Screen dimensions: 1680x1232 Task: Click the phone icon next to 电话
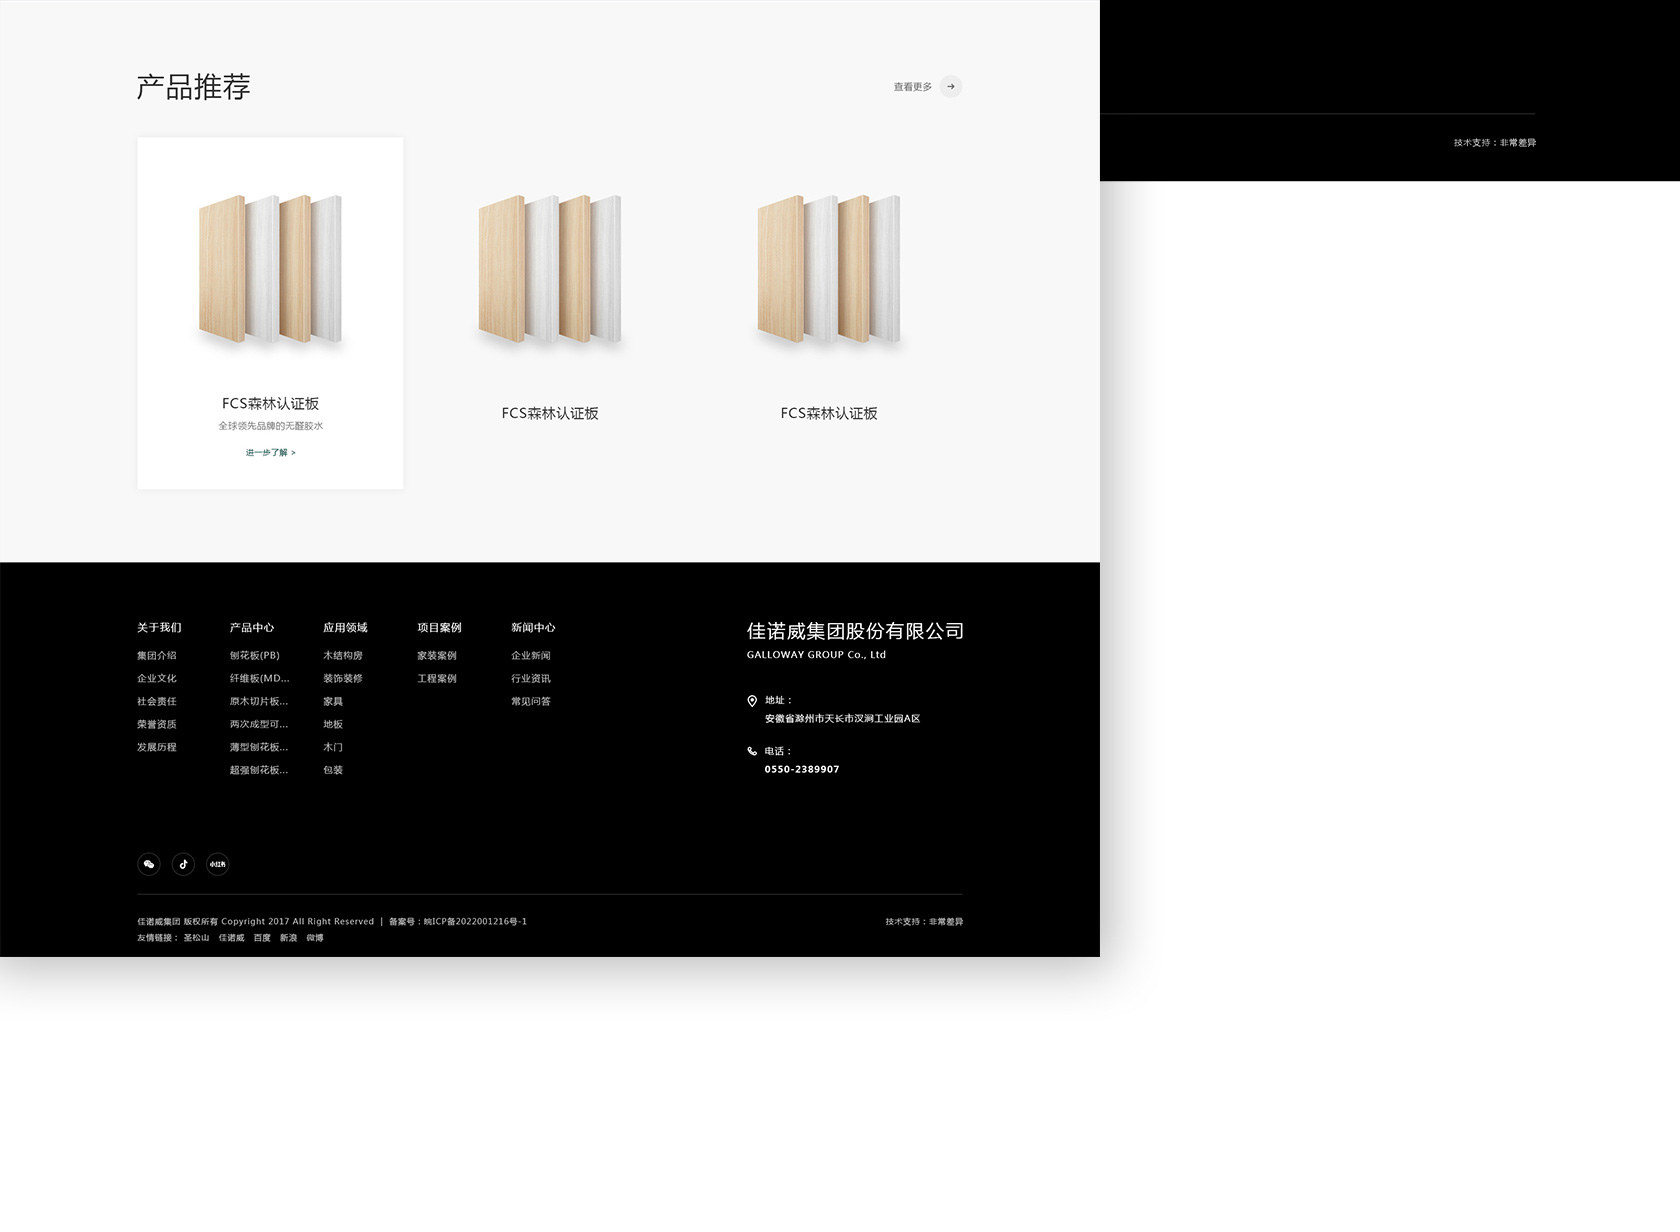coord(752,751)
